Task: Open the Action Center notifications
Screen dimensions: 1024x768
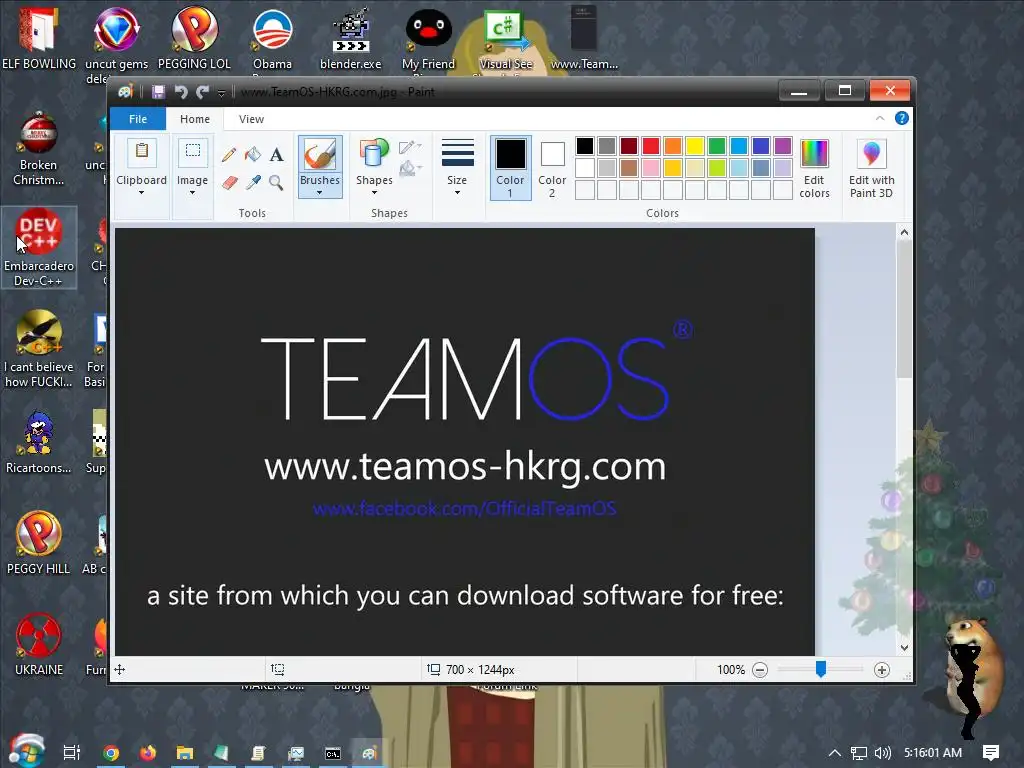Action: click(991, 753)
